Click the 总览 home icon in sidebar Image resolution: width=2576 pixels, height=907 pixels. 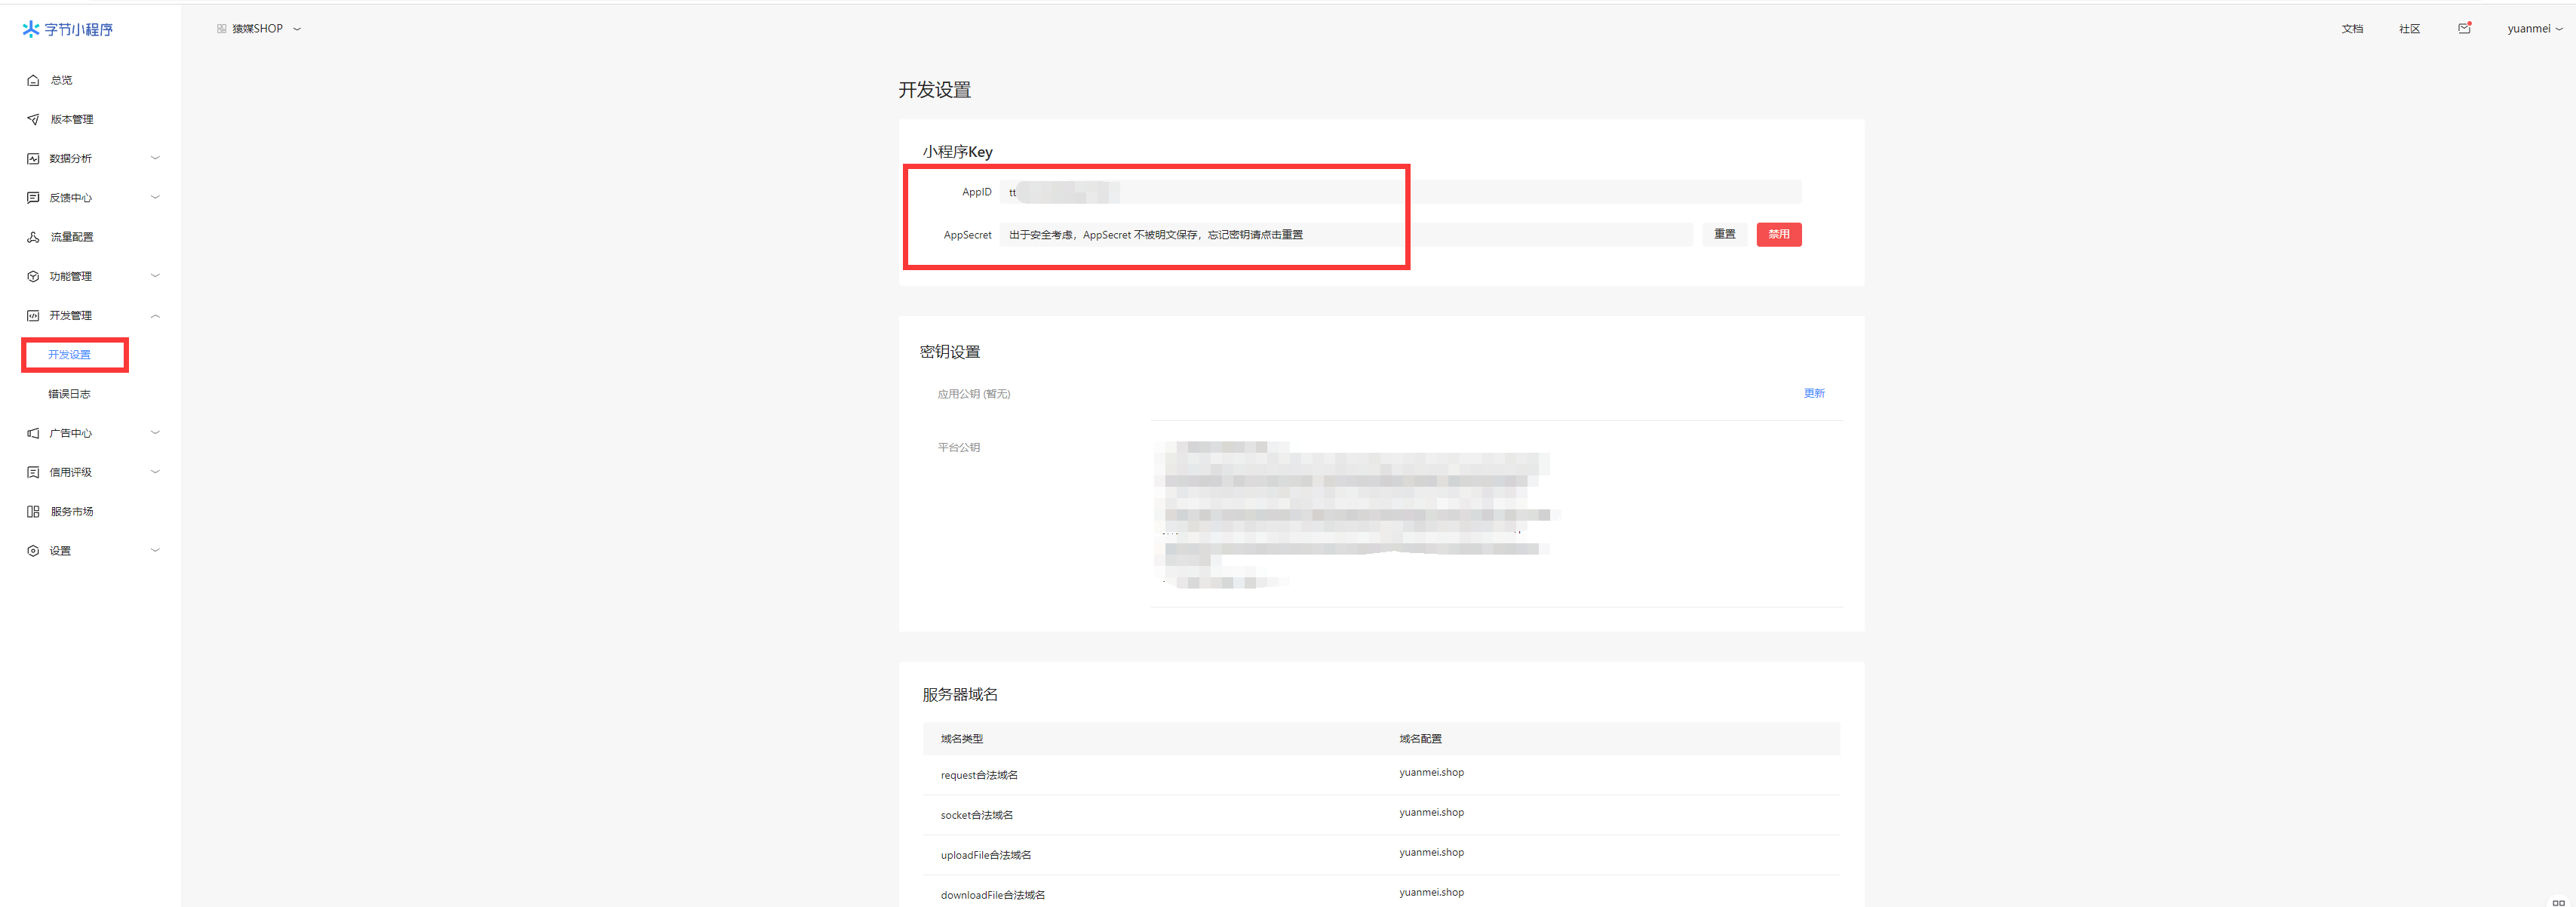coord(33,80)
